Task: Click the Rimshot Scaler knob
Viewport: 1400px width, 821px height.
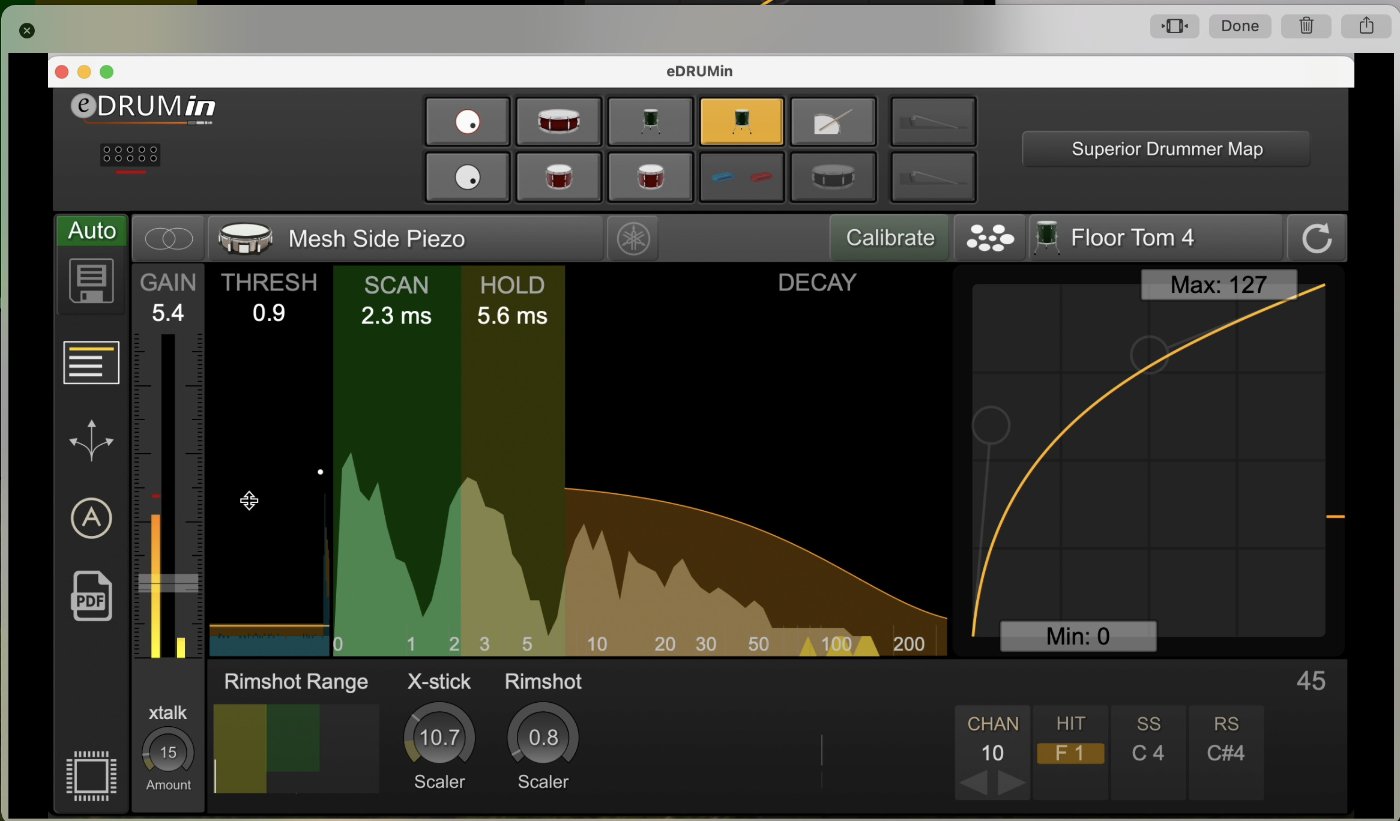Action: pos(543,738)
